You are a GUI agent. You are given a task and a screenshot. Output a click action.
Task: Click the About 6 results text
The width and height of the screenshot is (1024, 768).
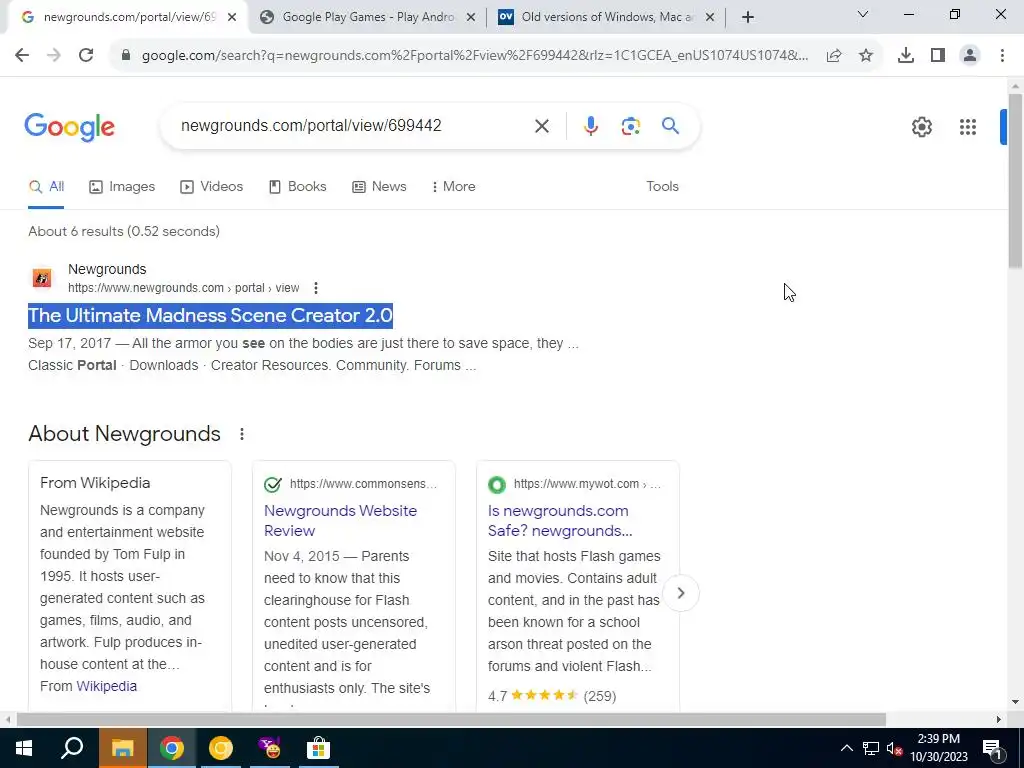tap(124, 231)
